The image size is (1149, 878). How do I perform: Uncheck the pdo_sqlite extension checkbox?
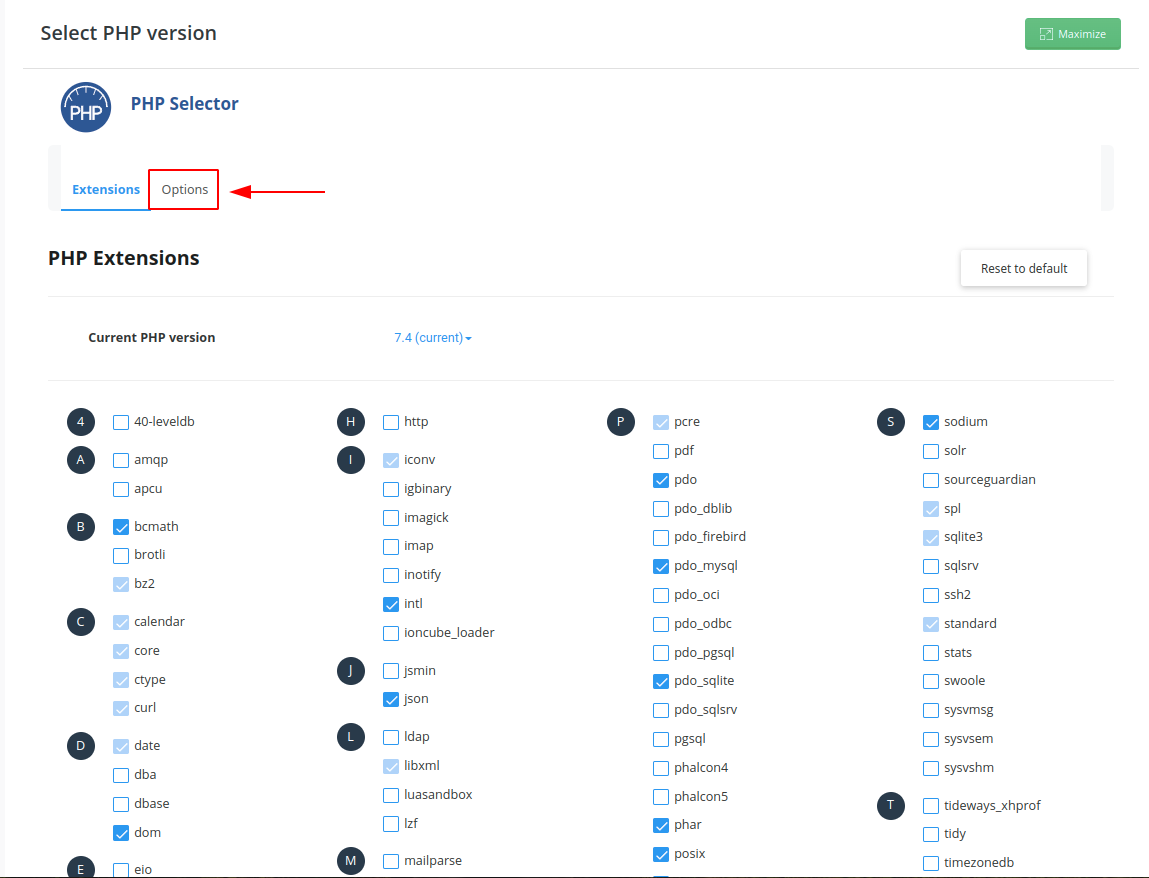point(661,682)
